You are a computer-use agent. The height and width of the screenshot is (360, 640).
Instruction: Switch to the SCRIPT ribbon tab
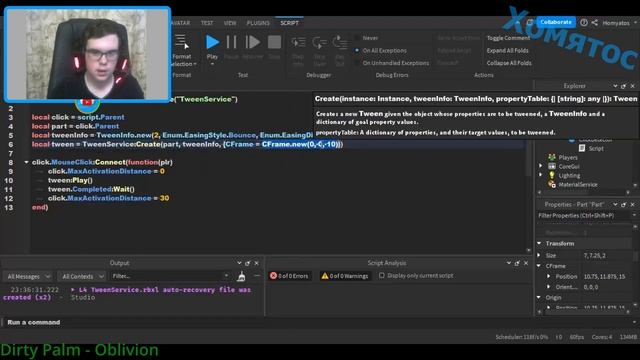pyautogui.click(x=289, y=23)
